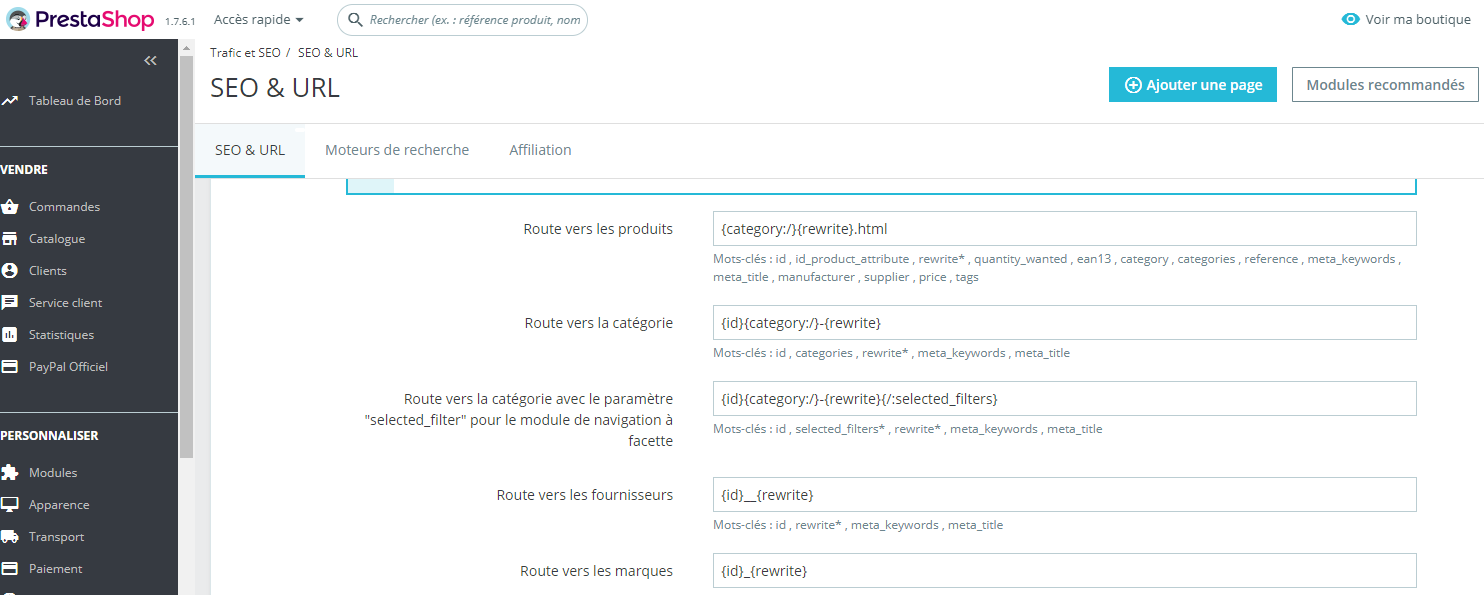The width and height of the screenshot is (1484, 595).
Task: Click the Service client chat icon
Action: [x=10, y=303]
